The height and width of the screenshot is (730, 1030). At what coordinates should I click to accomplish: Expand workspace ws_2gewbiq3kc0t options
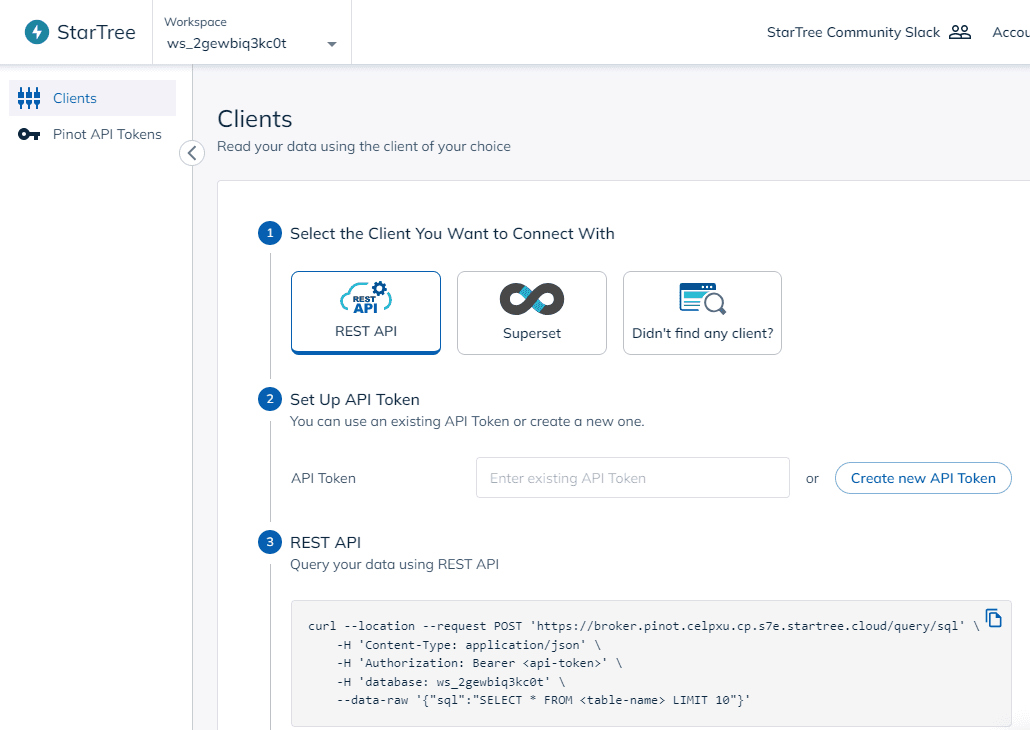click(330, 44)
